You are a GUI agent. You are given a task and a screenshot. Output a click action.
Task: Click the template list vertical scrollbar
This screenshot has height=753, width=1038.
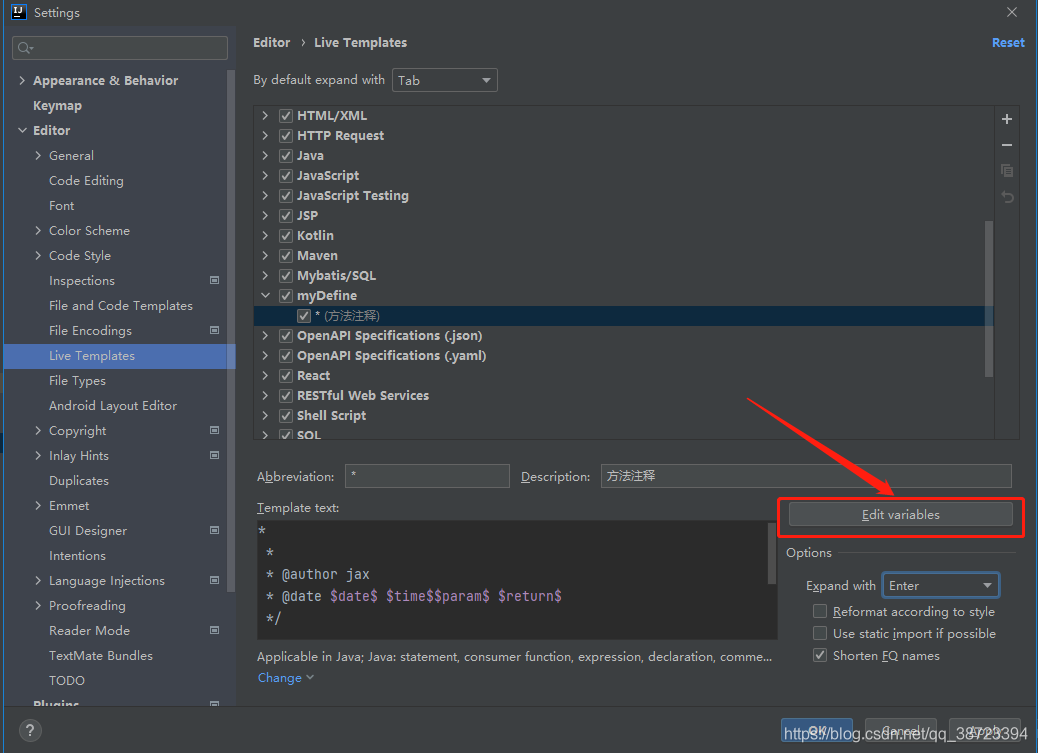(x=988, y=298)
